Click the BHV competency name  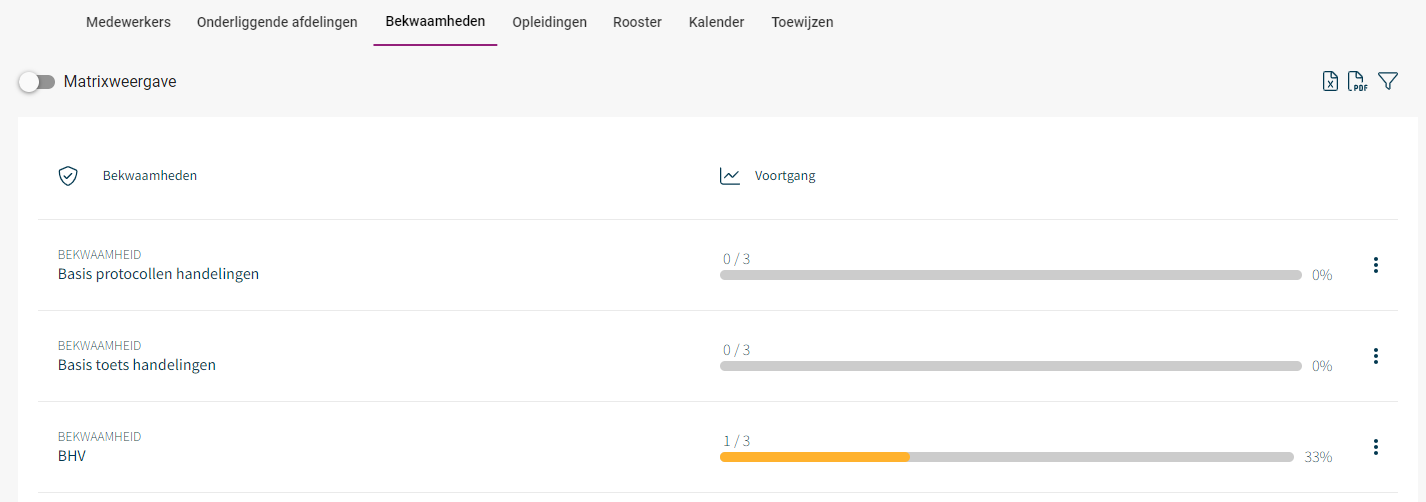coord(72,456)
